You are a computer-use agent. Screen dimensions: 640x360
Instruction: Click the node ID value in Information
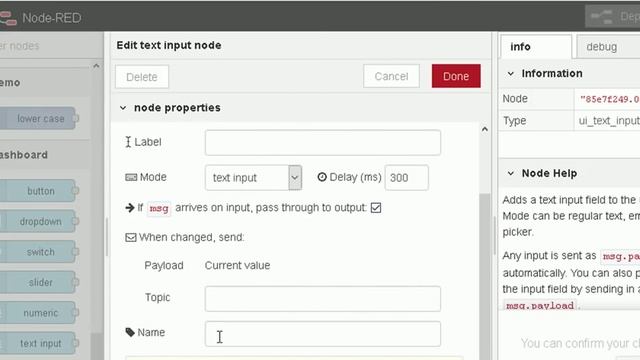[610, 99]
